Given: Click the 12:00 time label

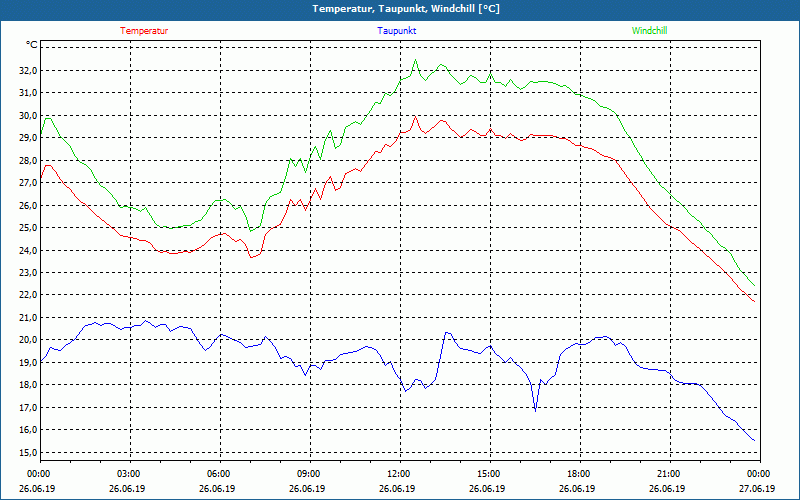Looking at the screenshot, I should 398,474.
